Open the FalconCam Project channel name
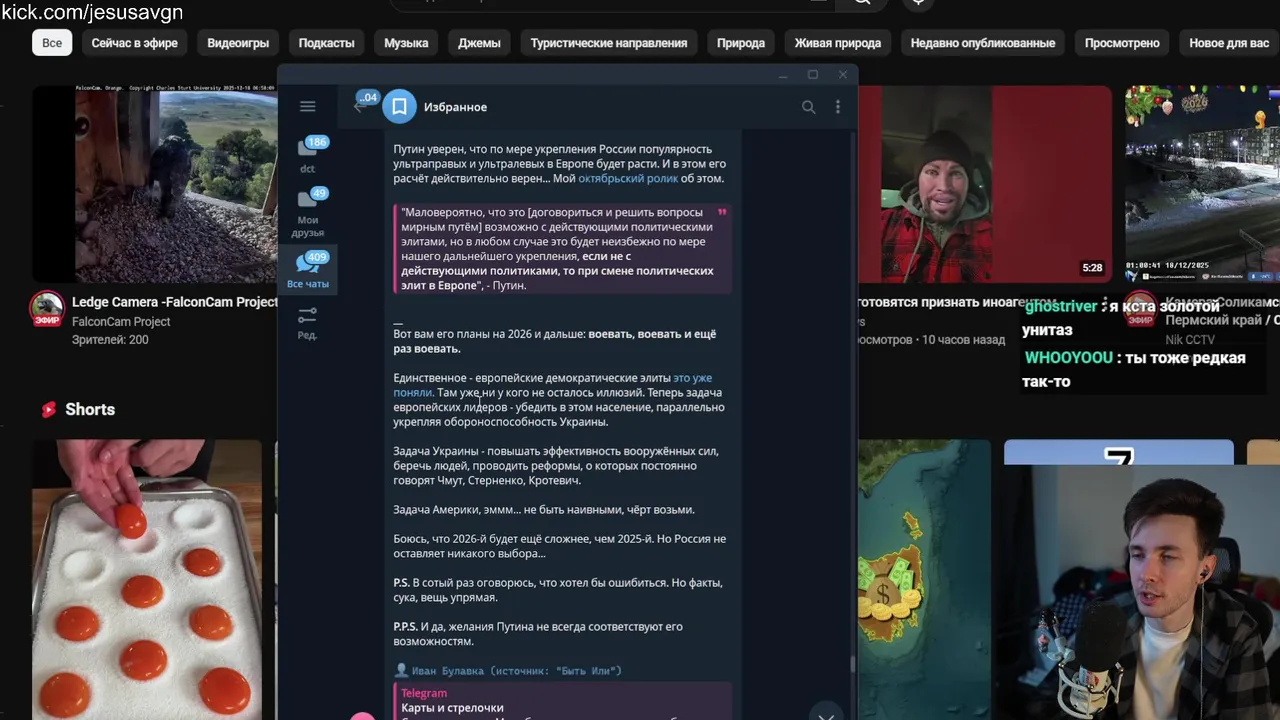The height and width of the screenshot is (720, 1280). click(x=121, y=322)
